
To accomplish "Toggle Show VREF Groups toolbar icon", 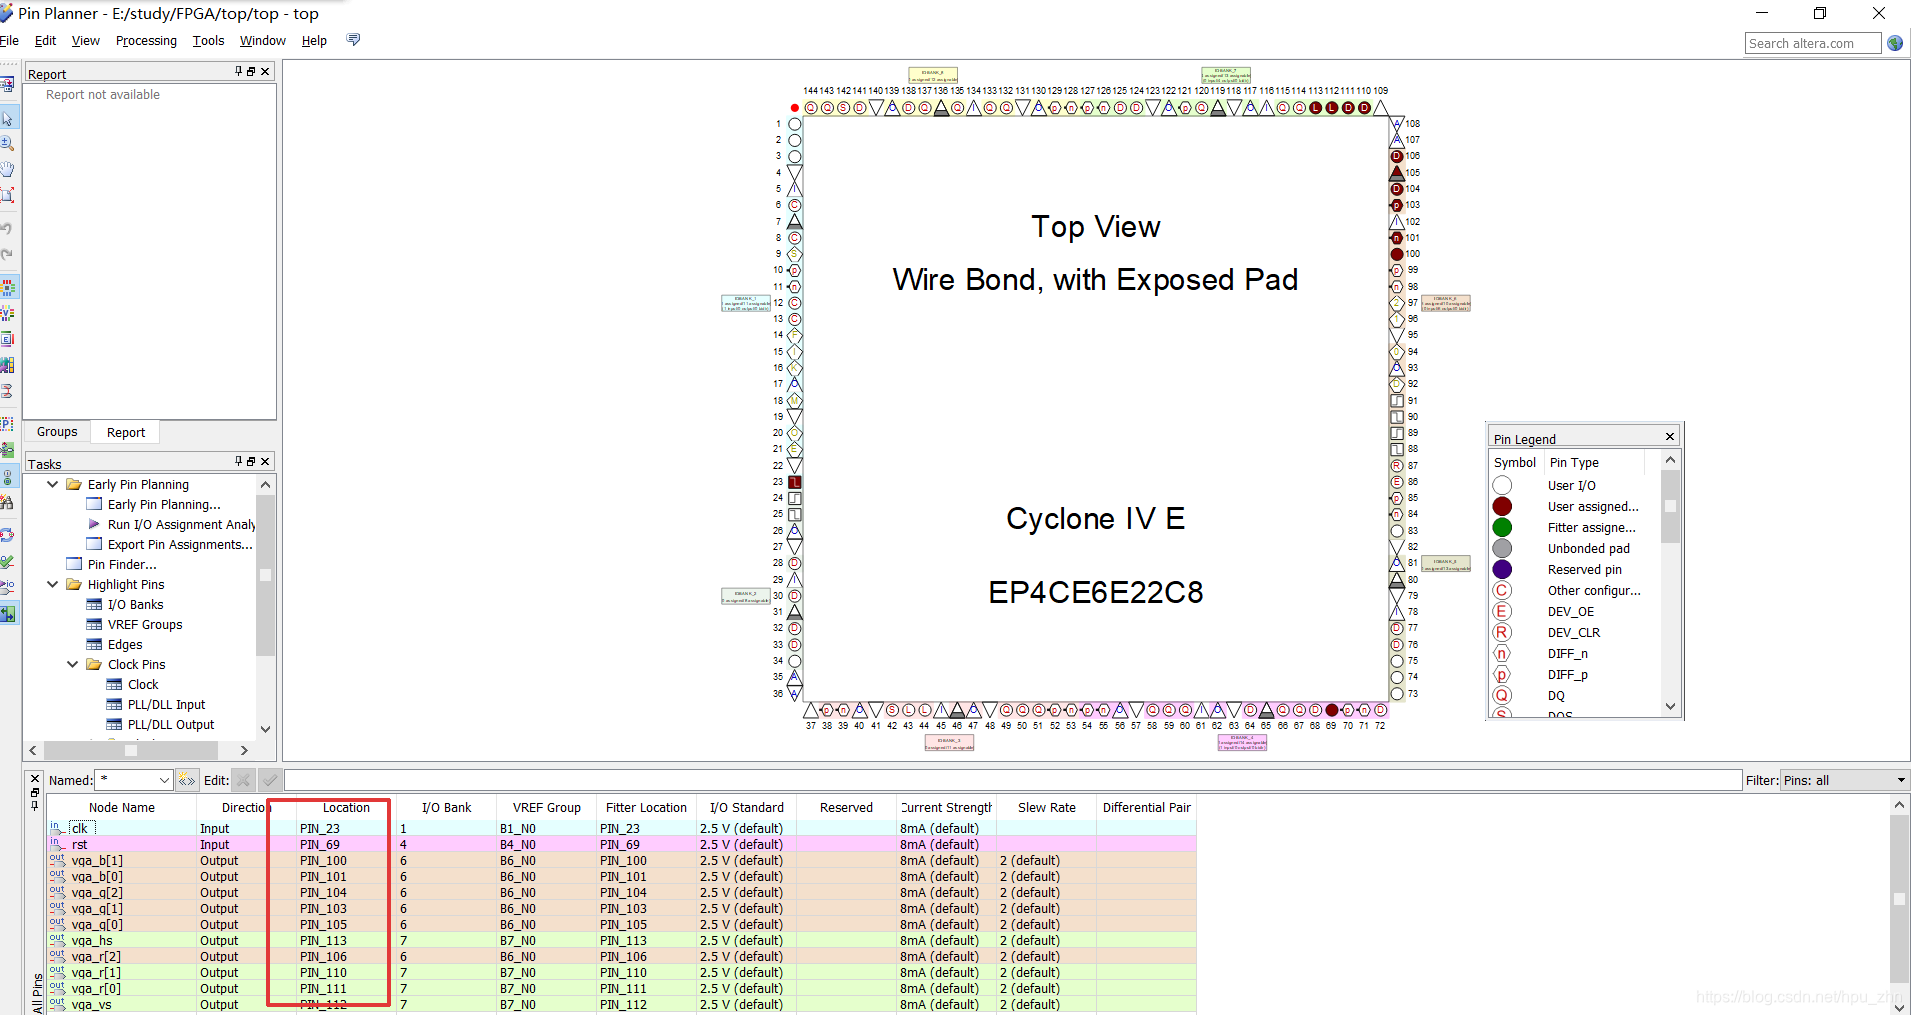I will [x=8, y=314].
